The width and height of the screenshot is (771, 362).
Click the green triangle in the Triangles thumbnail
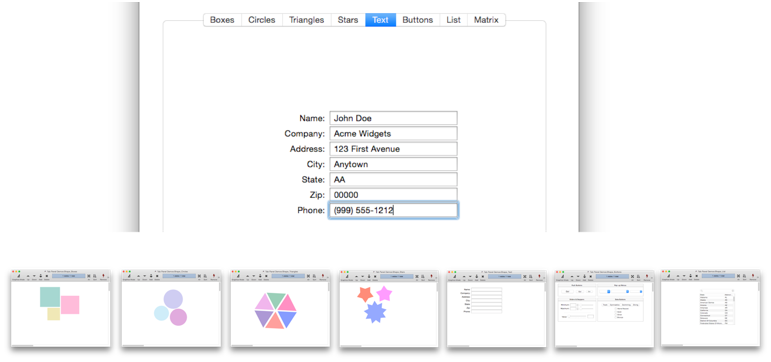tap(276, 299)
